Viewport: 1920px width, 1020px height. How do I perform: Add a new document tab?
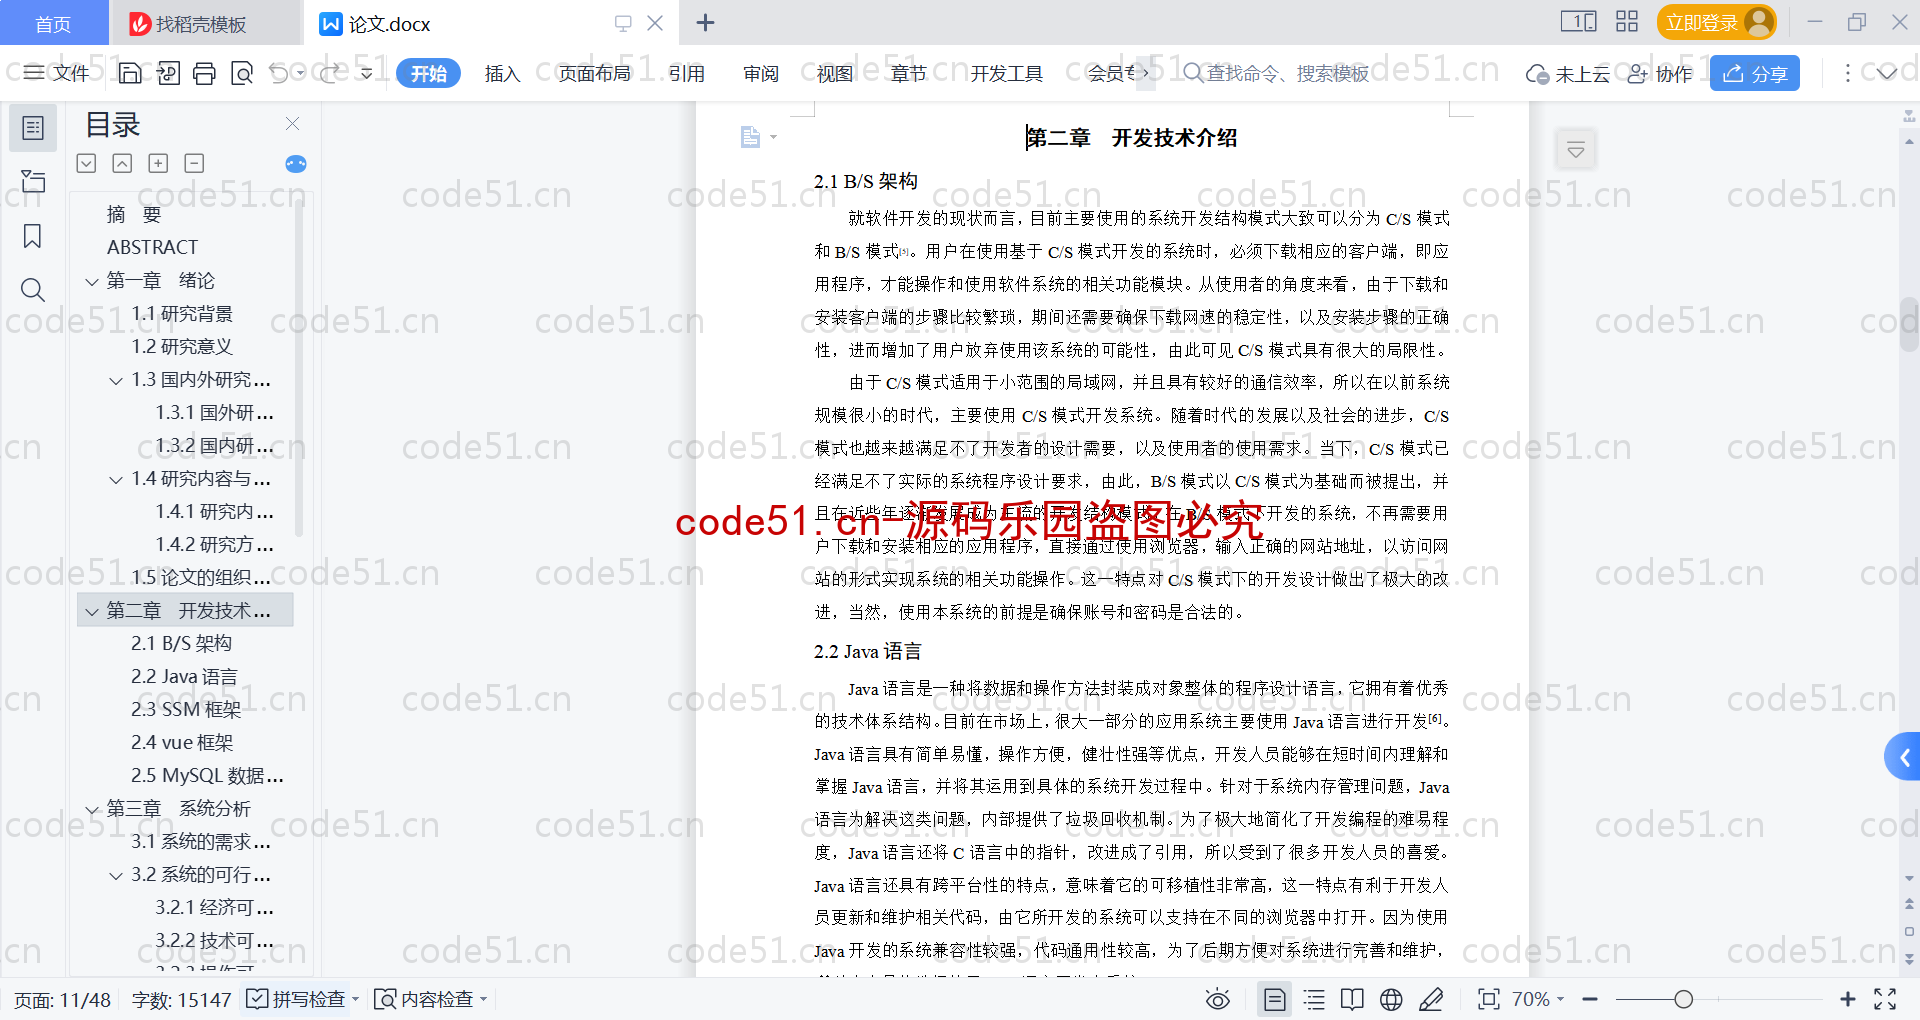705,22
